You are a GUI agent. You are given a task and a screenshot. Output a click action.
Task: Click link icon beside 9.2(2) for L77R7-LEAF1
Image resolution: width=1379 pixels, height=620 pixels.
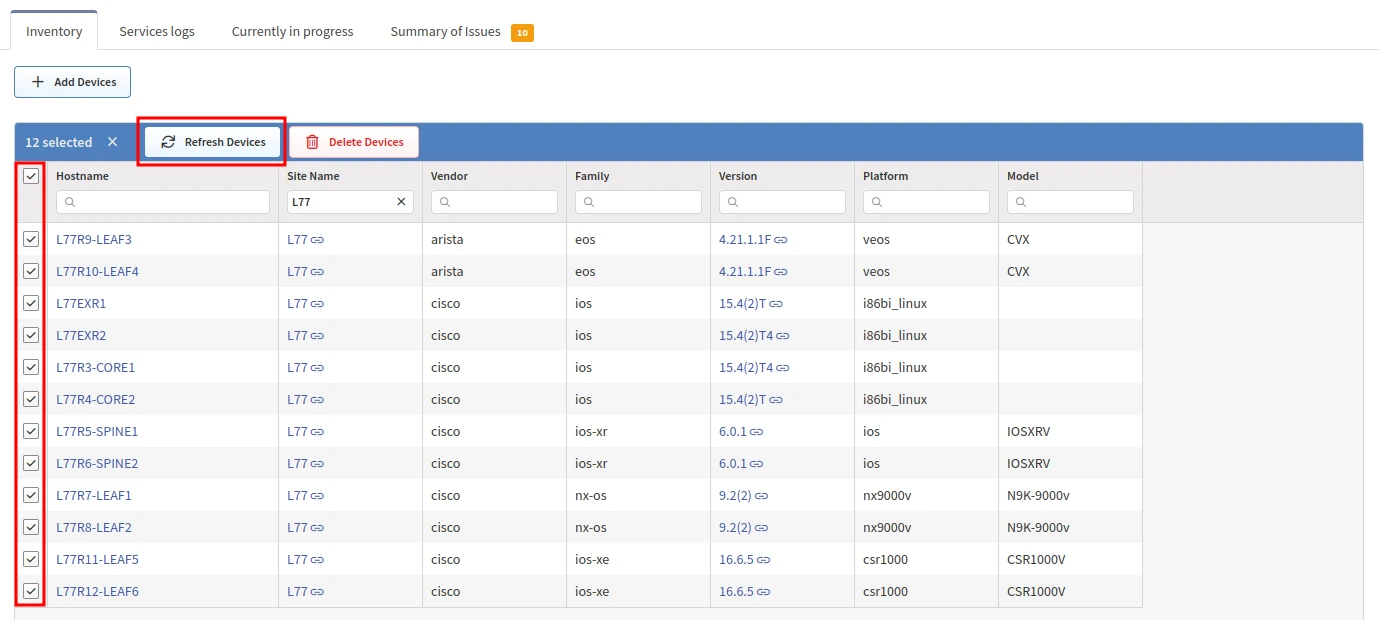pyautogui.click(x=761, y=496)
